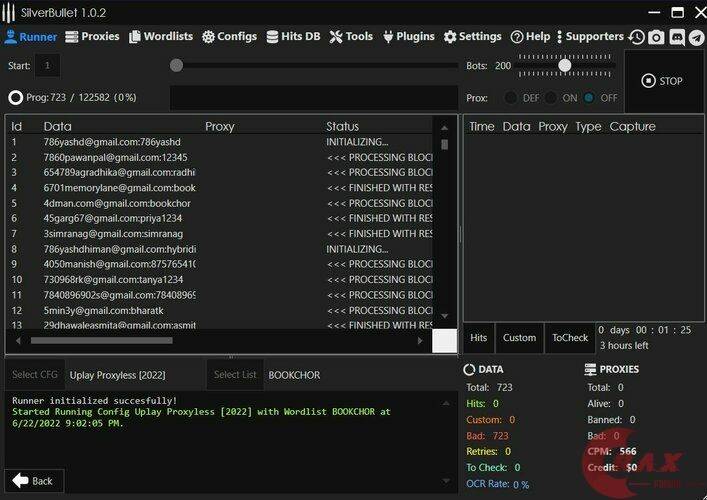The height and width of the screenshot is (500, 707).
Task: Click the Start position slider handle
Action: (x=176, y=65)
